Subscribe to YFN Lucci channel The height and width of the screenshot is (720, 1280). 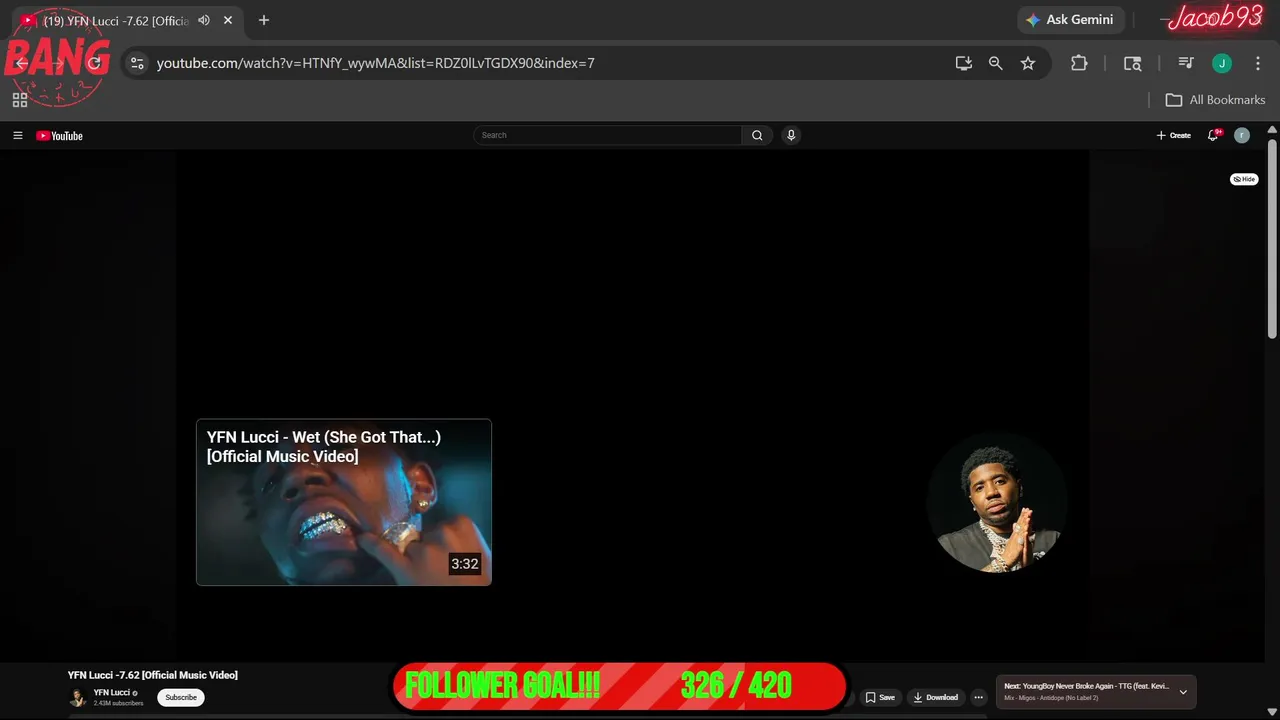point(181,697)
